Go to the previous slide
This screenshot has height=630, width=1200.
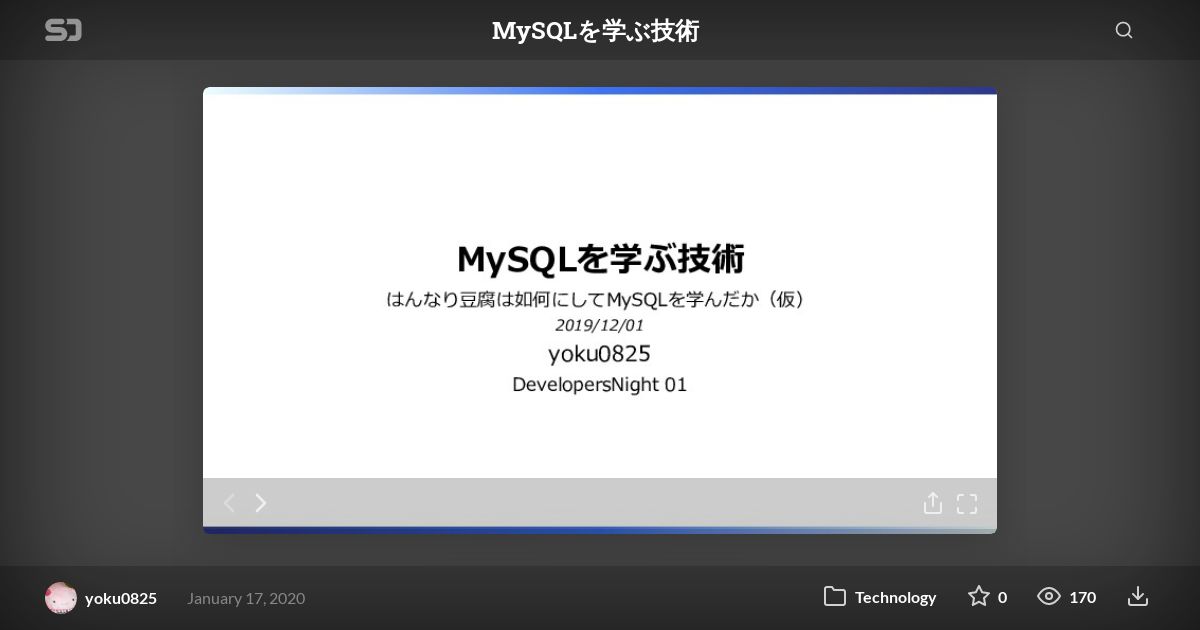click(229, 503)
